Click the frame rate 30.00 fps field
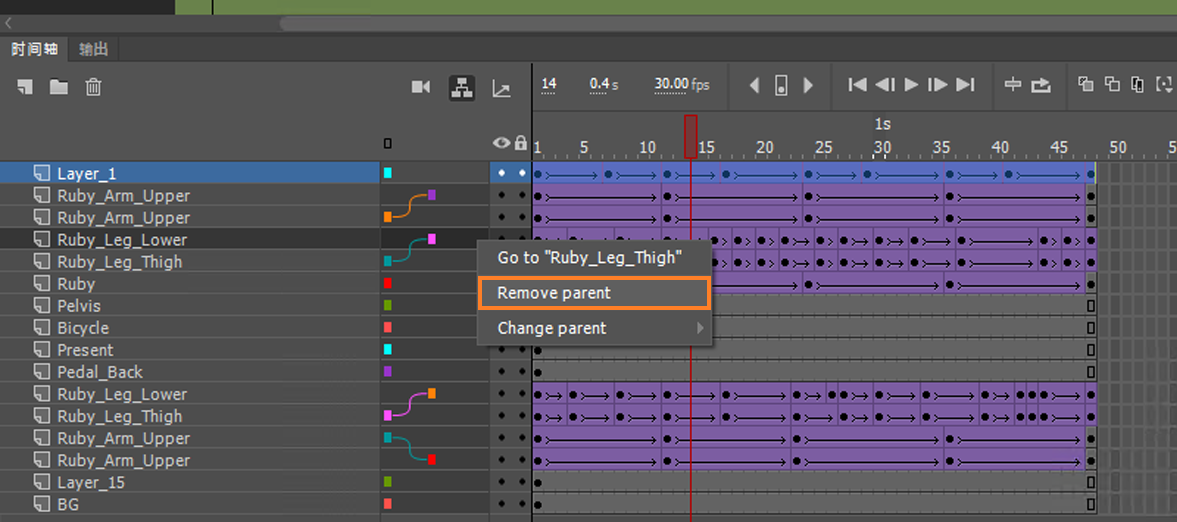Image resolution: width=1177 pixels, height=522 pixels. [x=681, y=85]
